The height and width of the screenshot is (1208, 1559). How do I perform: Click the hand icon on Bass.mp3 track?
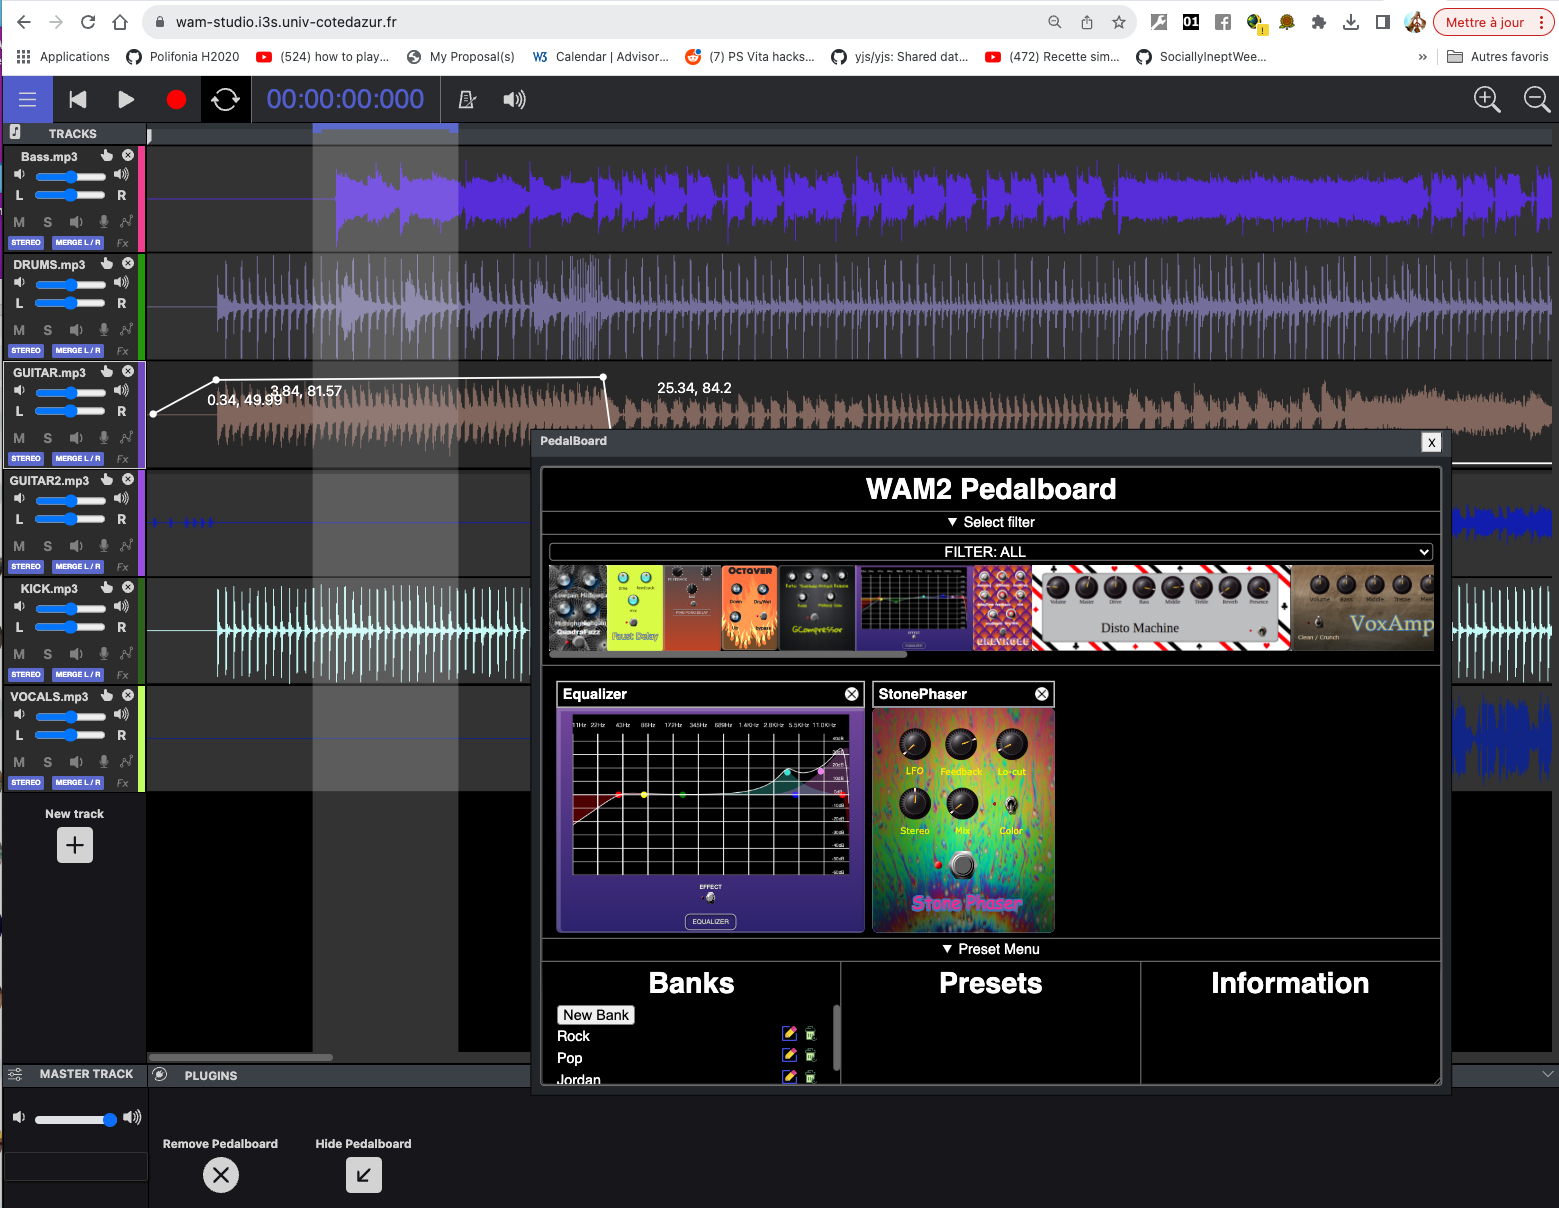point(107,155)
